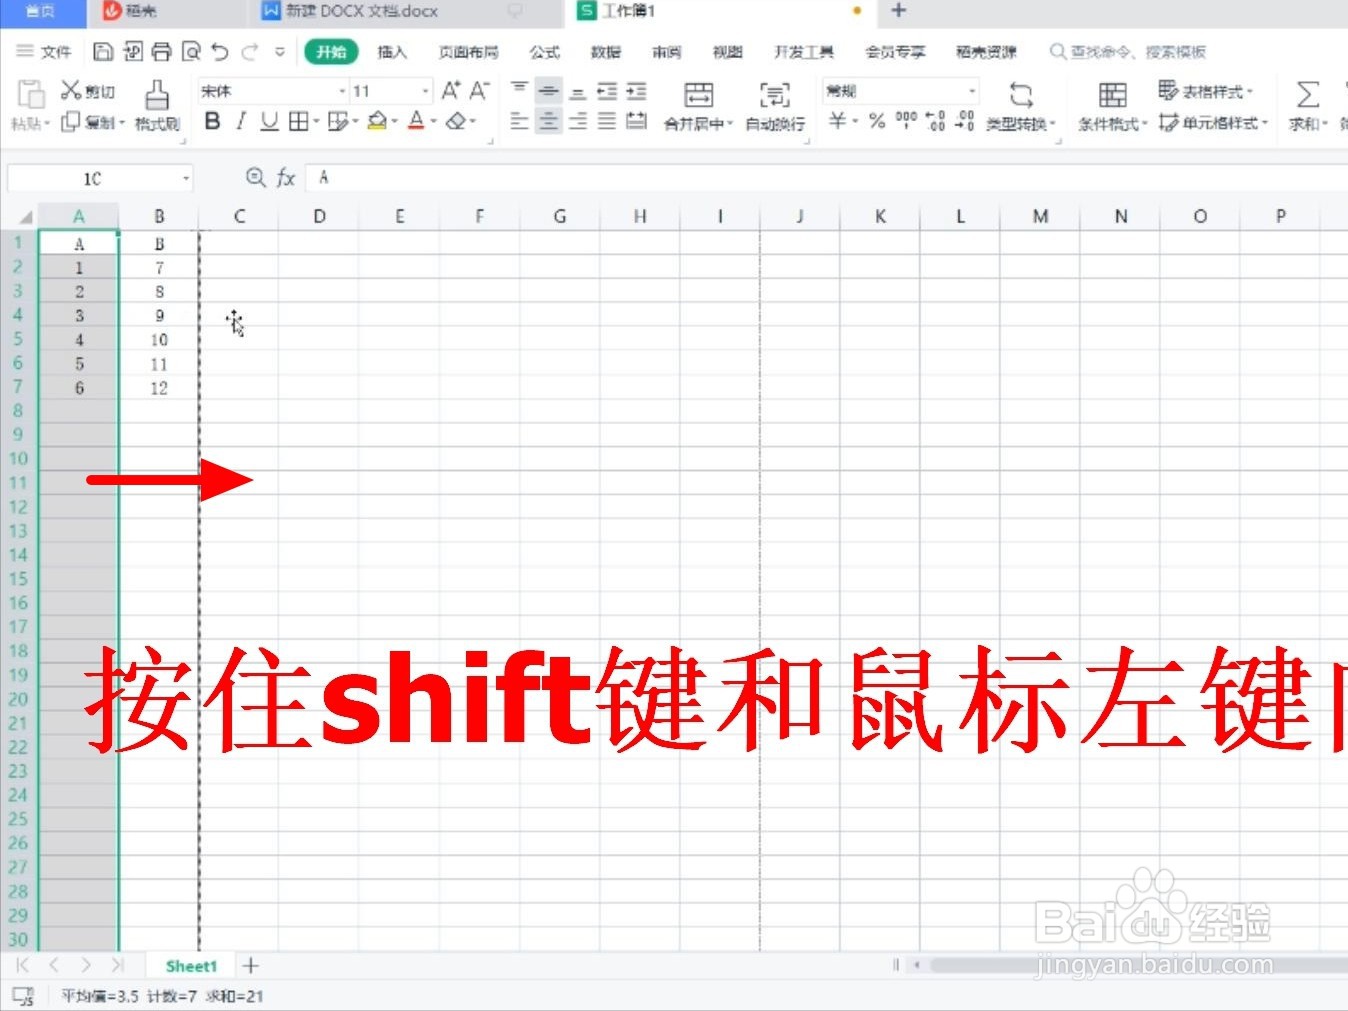
Task: Open the font size dropdown showing 11
Action: 426,91
